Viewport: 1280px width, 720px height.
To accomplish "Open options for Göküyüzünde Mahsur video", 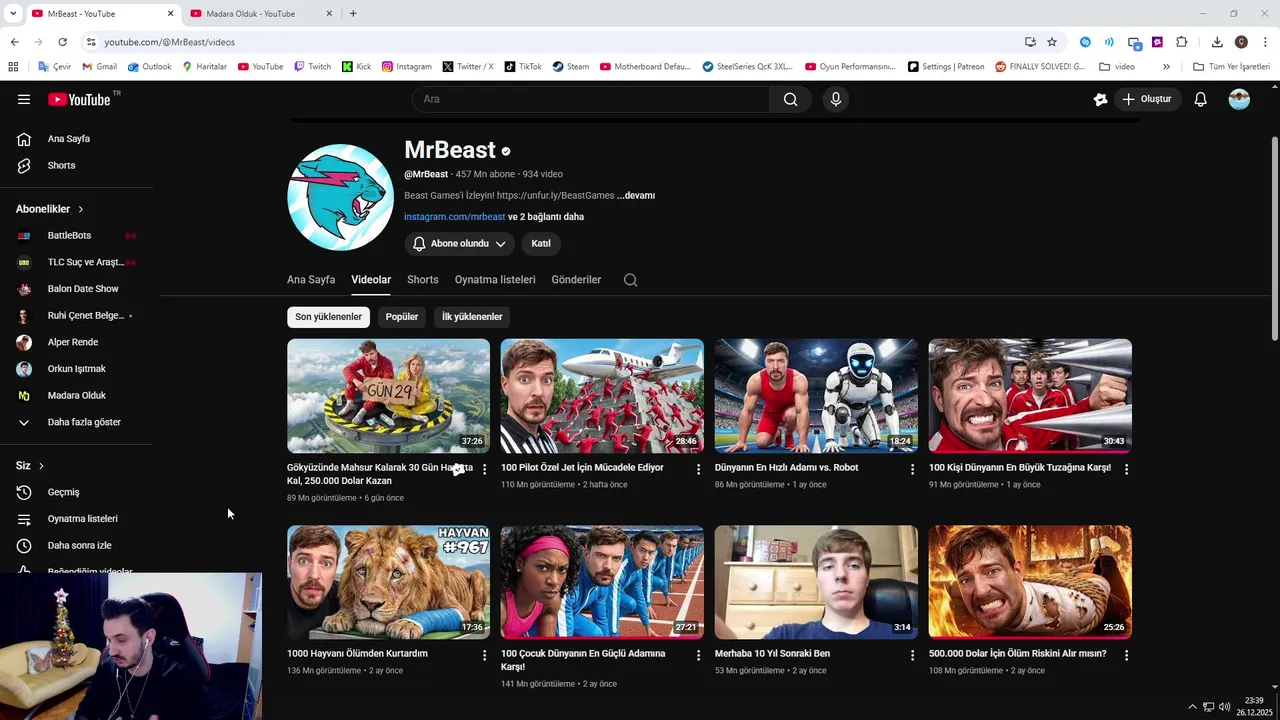I will click(485, 469).
